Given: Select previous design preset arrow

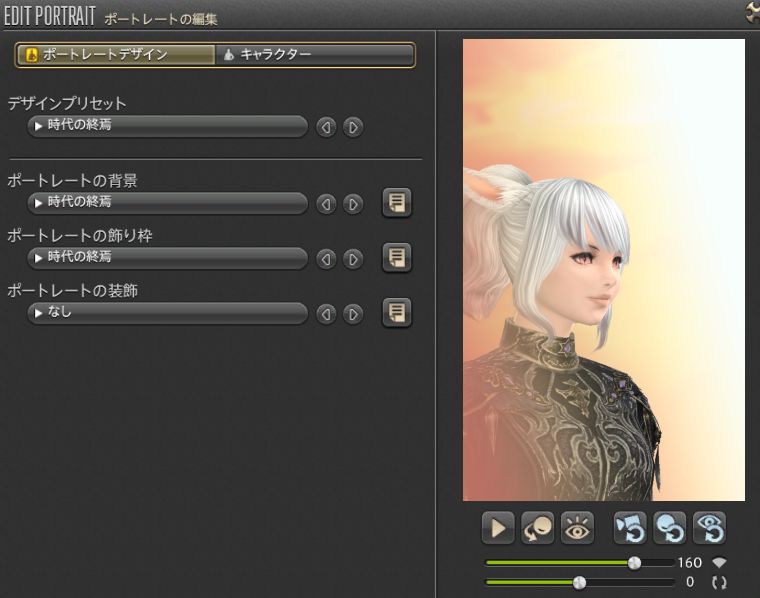Looking at the screenshot, I should pos(326,127).
